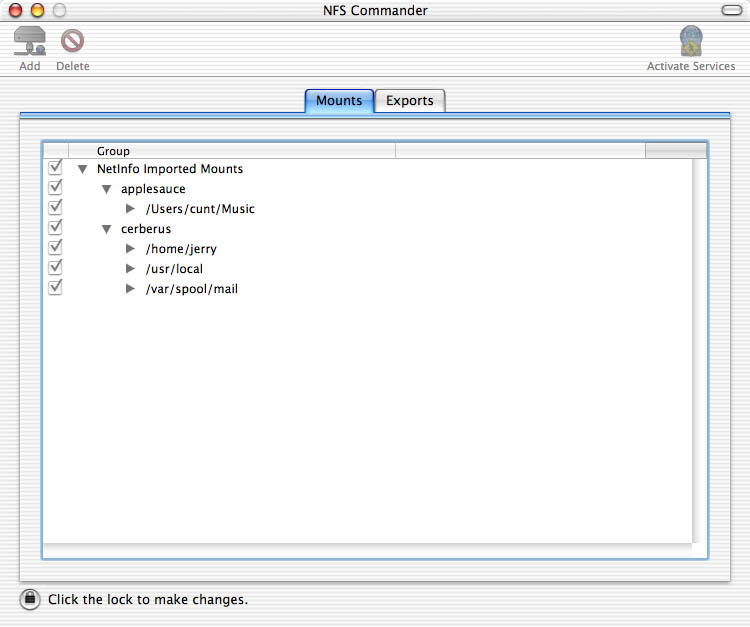Toggle the toolbar using the title bar pill button
750x627 pixels.
(732, 10)
